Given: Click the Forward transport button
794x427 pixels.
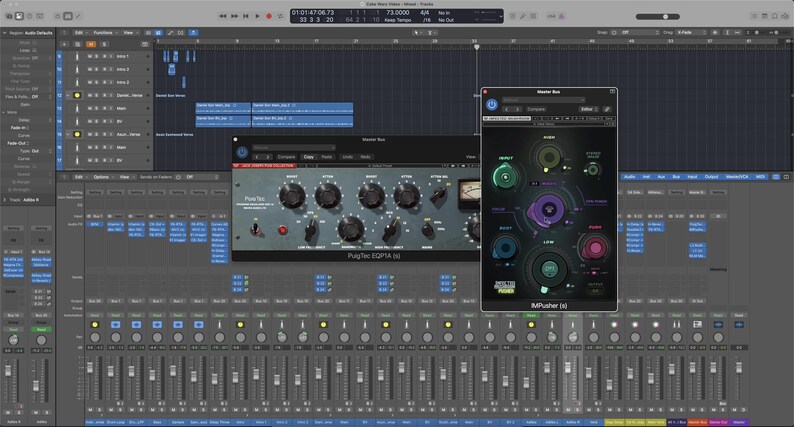Looking at the screenshot, I should 234,16.
